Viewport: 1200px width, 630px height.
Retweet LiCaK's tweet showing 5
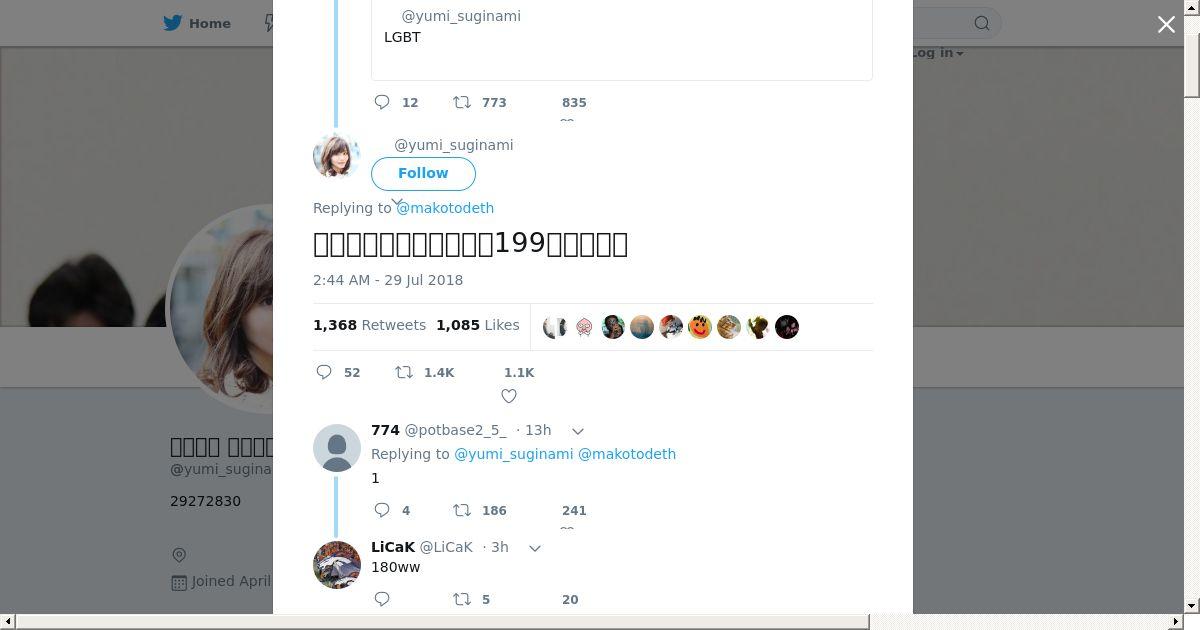pyautogui.click(x=462, y=599)
